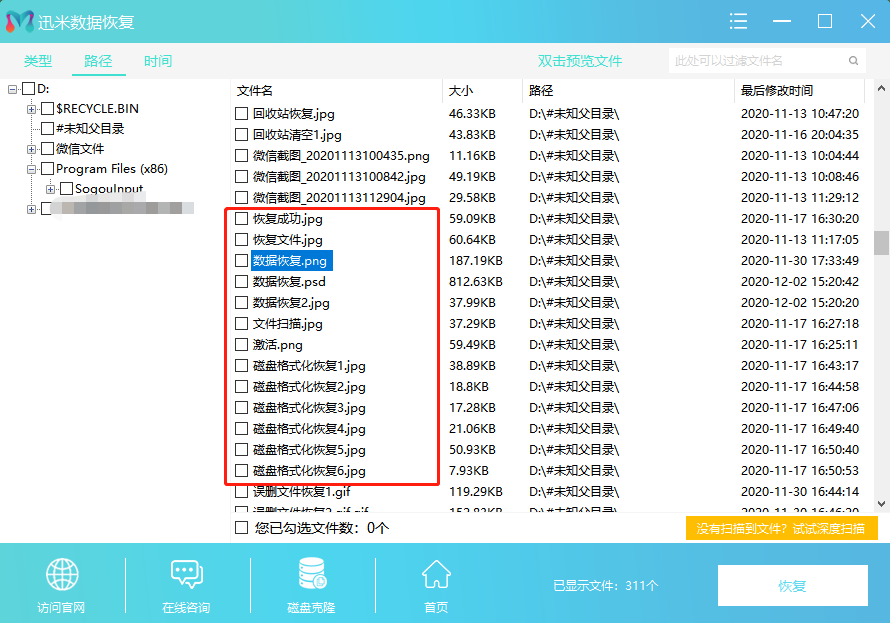
Task: Click the 迅米数据恢复 app logo
Action: point(20,21)
